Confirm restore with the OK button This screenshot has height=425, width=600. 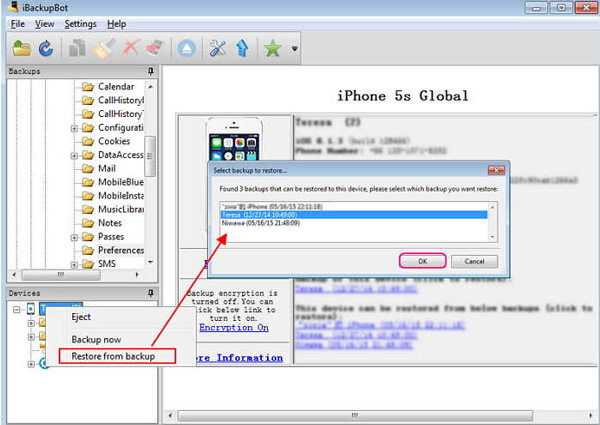click(422, 261)
